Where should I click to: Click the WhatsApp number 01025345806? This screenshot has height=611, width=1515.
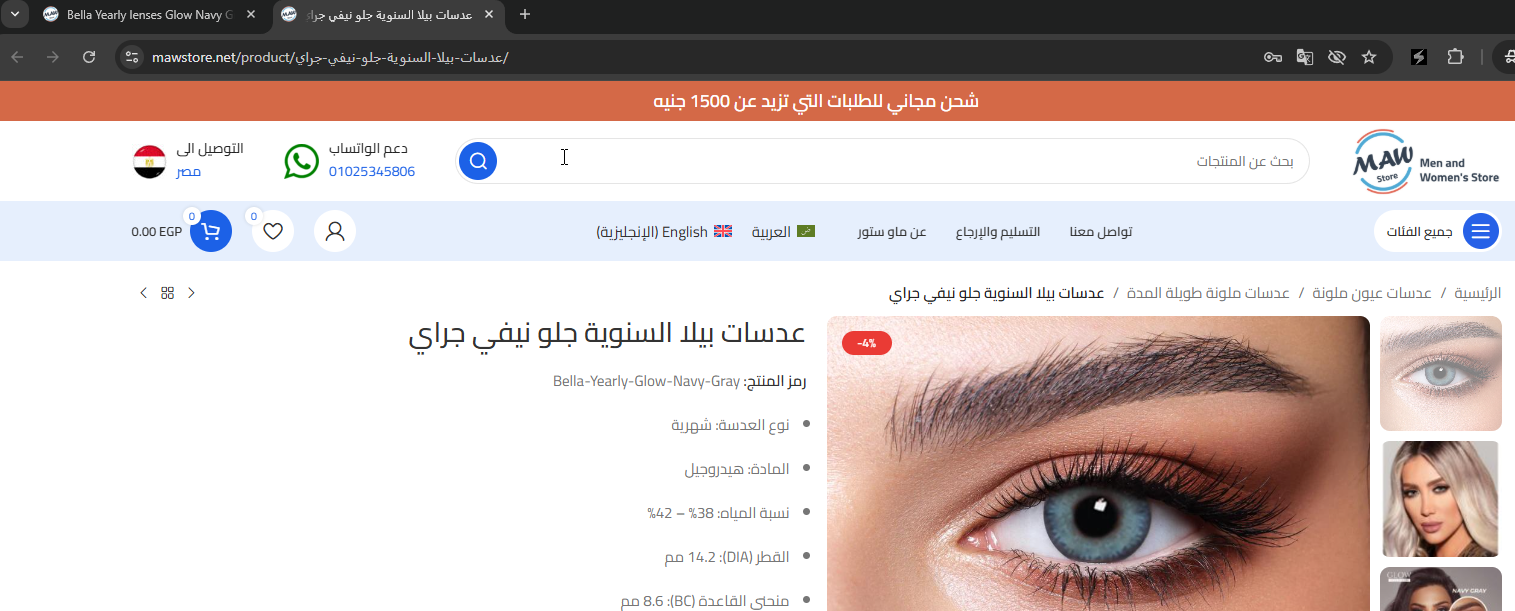pos(372,172)
